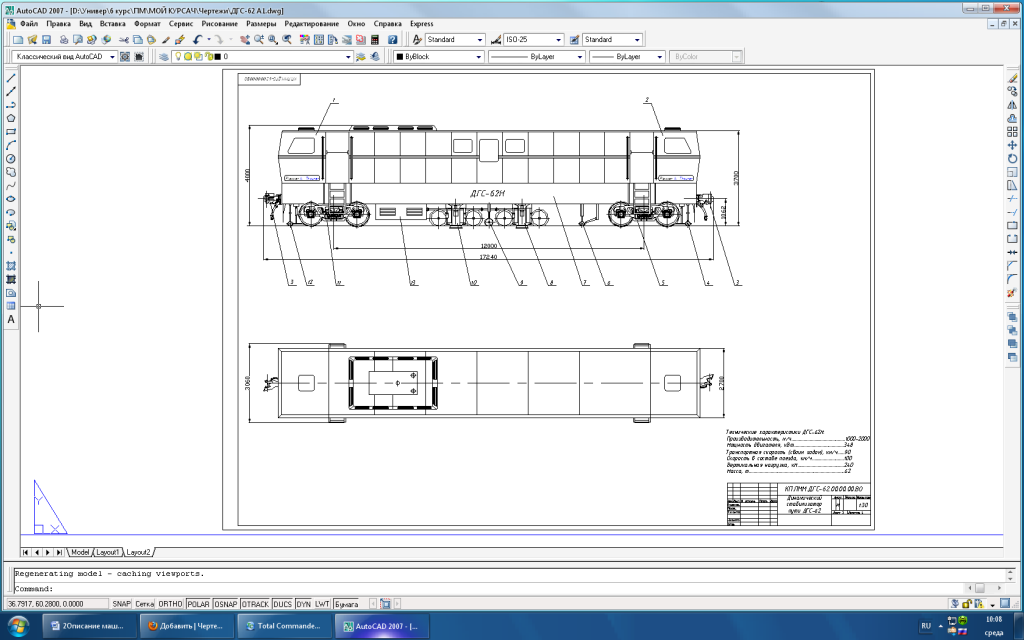Open the Сервис menu

tap(181, 24)
